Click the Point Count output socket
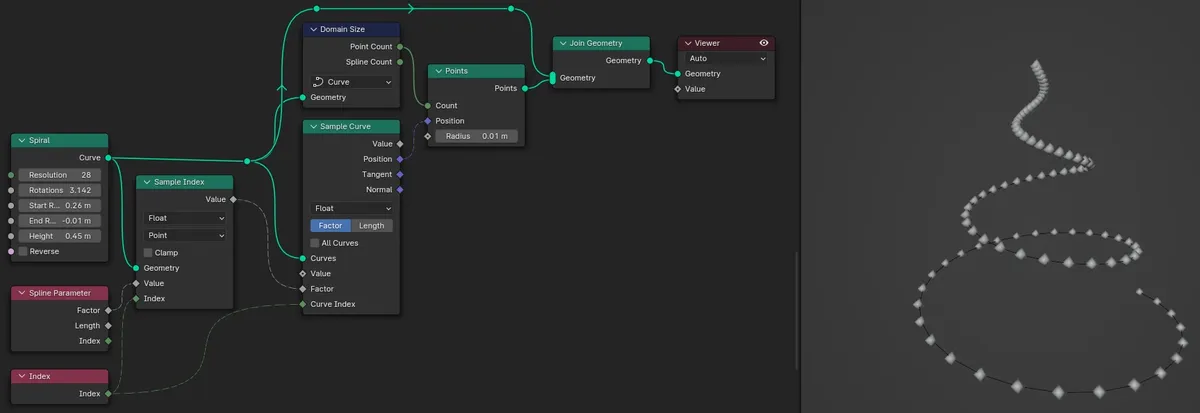This screenshot has width=1200, height=413. click(x=400, y=46)
